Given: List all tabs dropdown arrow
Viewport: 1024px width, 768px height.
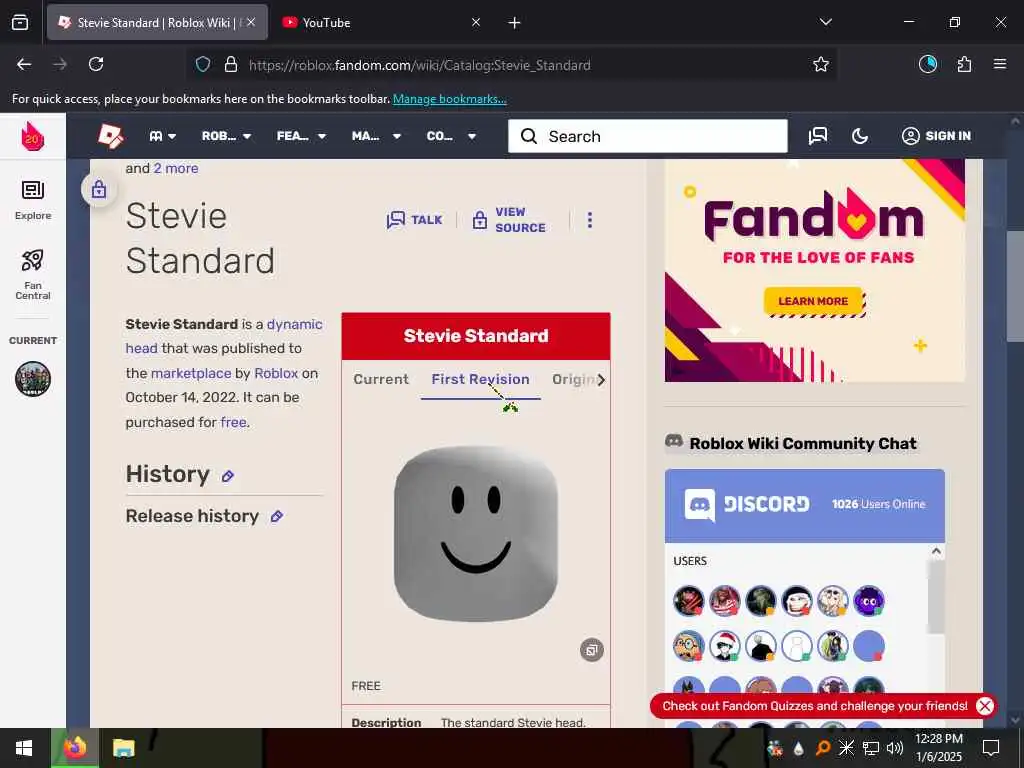Looking at the screenshot, I should (825, 22).
